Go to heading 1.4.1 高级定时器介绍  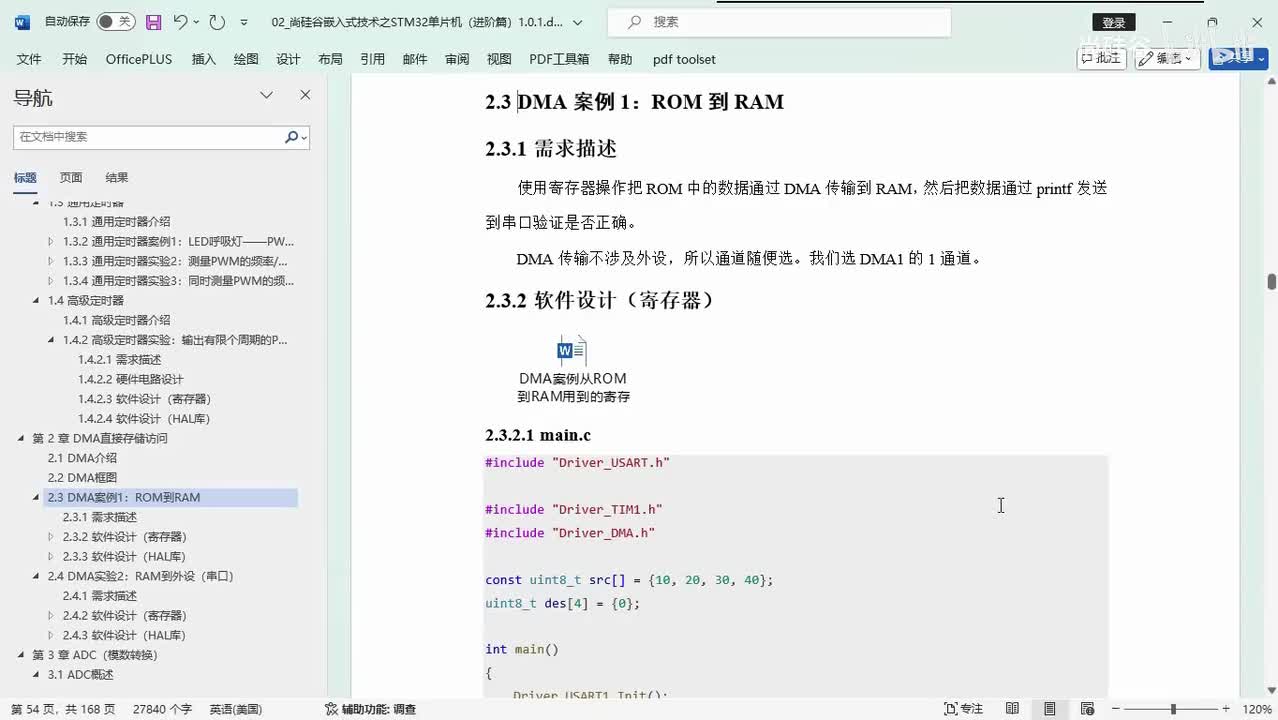pyautogui.click(x=117, y=320)
